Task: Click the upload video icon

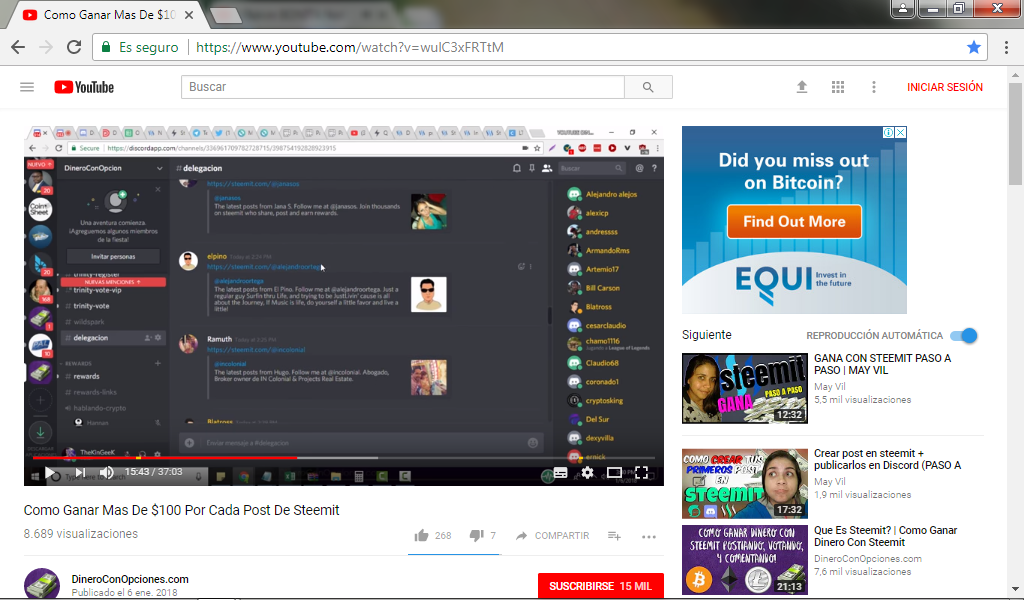Action: pos(802,87)
